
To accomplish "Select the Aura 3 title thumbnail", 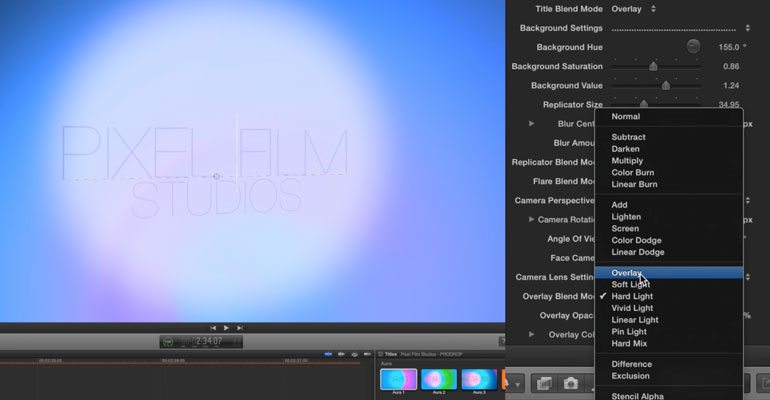I will (x=479, y=380).
